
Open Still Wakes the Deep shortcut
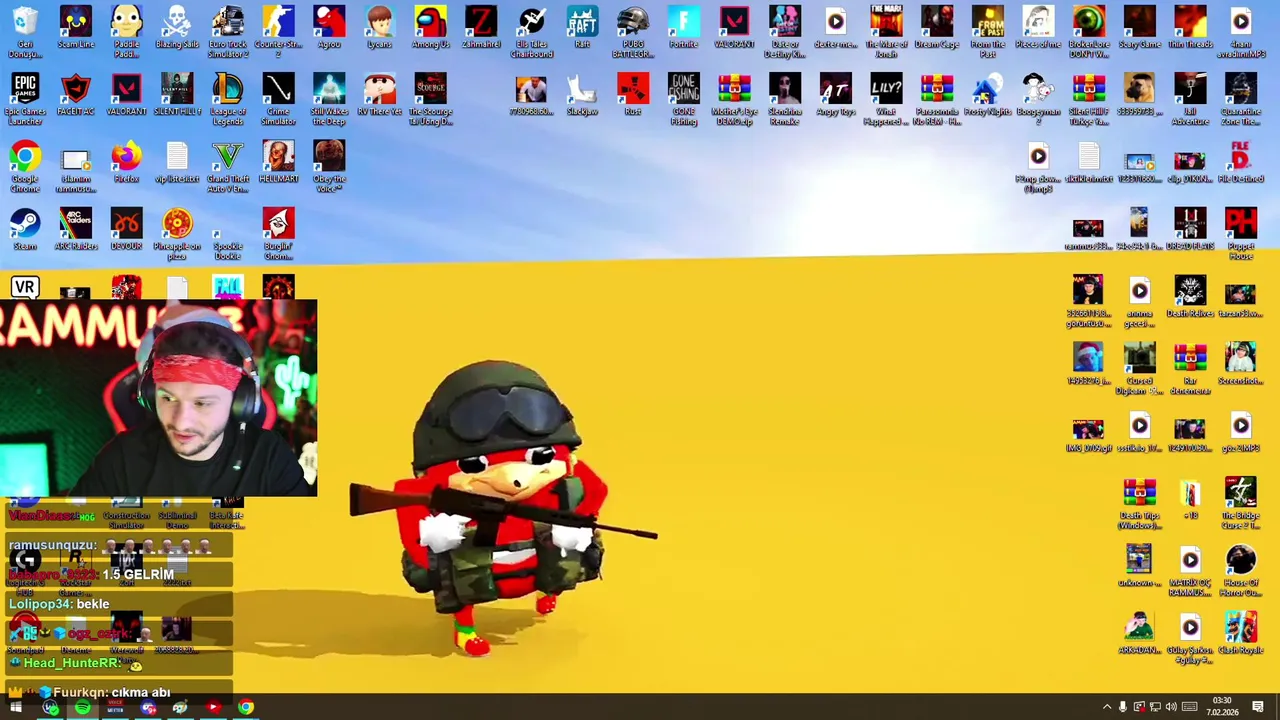coord(329,99)
